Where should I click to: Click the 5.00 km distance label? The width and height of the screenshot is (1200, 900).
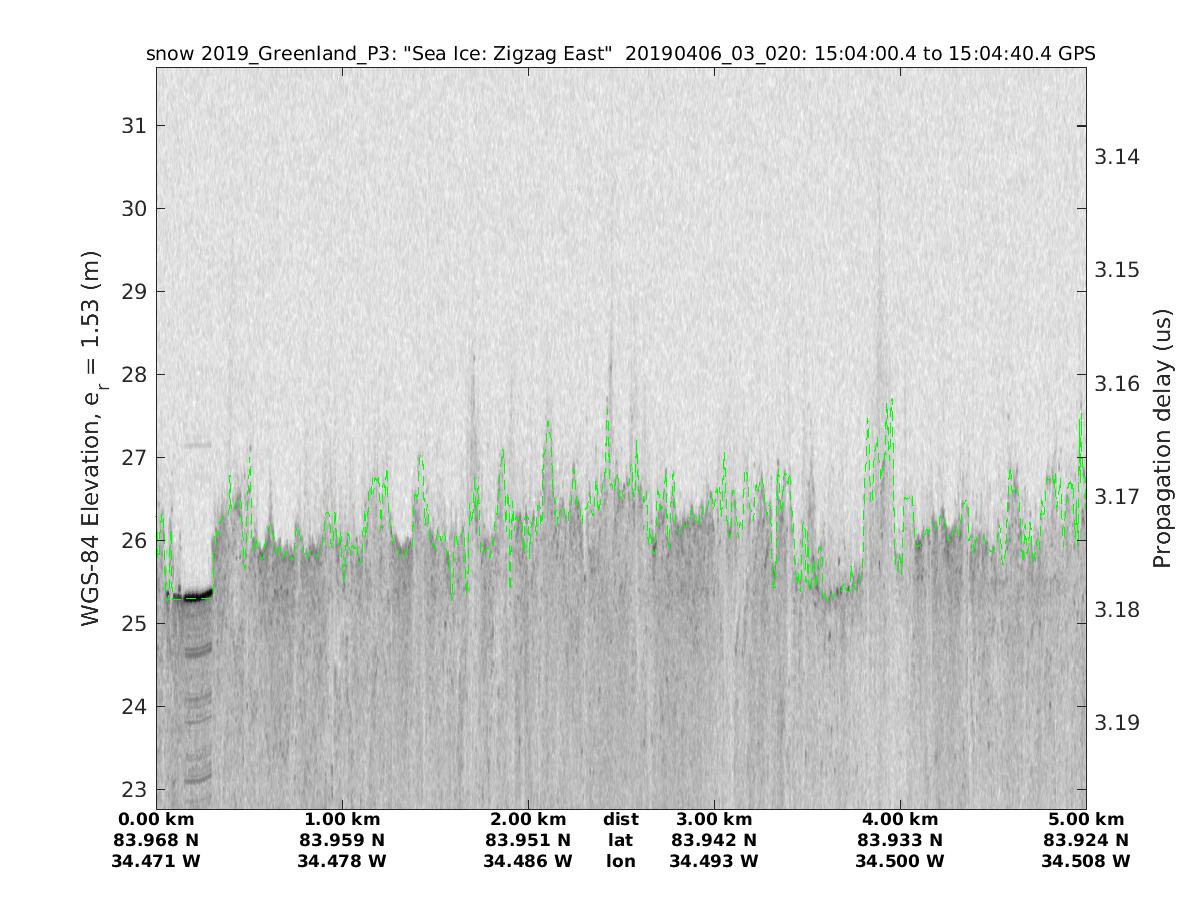(1085, 820)
